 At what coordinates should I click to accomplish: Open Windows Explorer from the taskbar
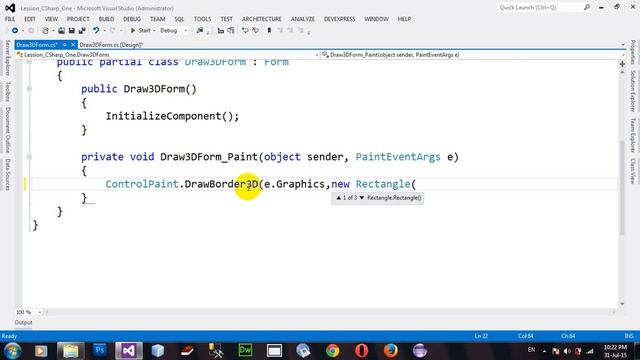tap(71, 351)
